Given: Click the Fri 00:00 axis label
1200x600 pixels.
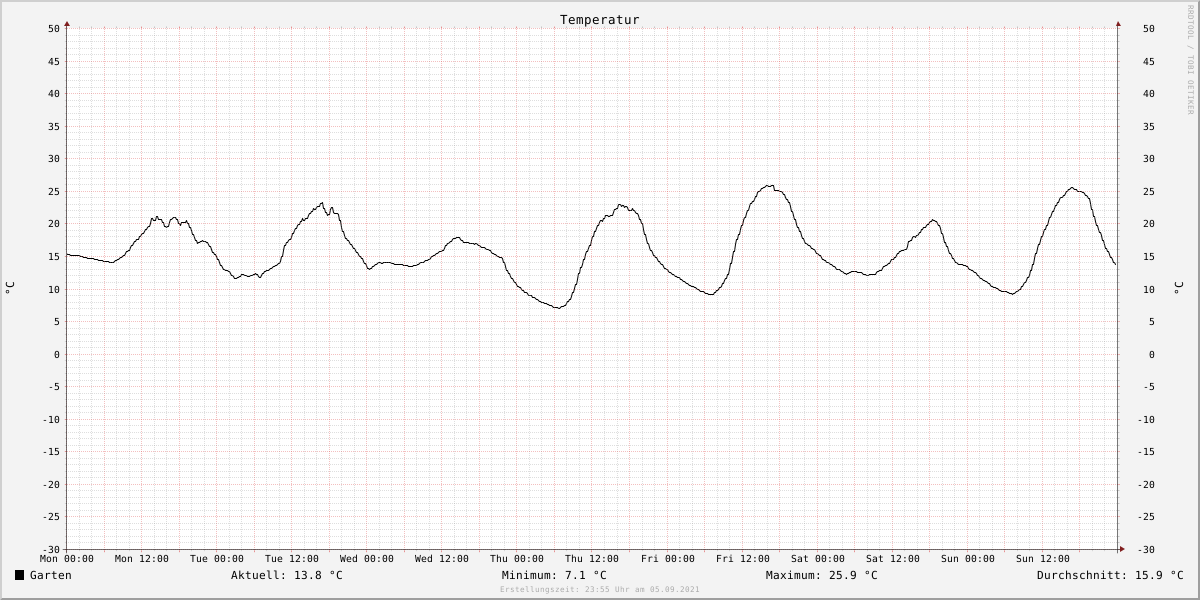Looking at the screenshot, I should [x=668, y=559].
